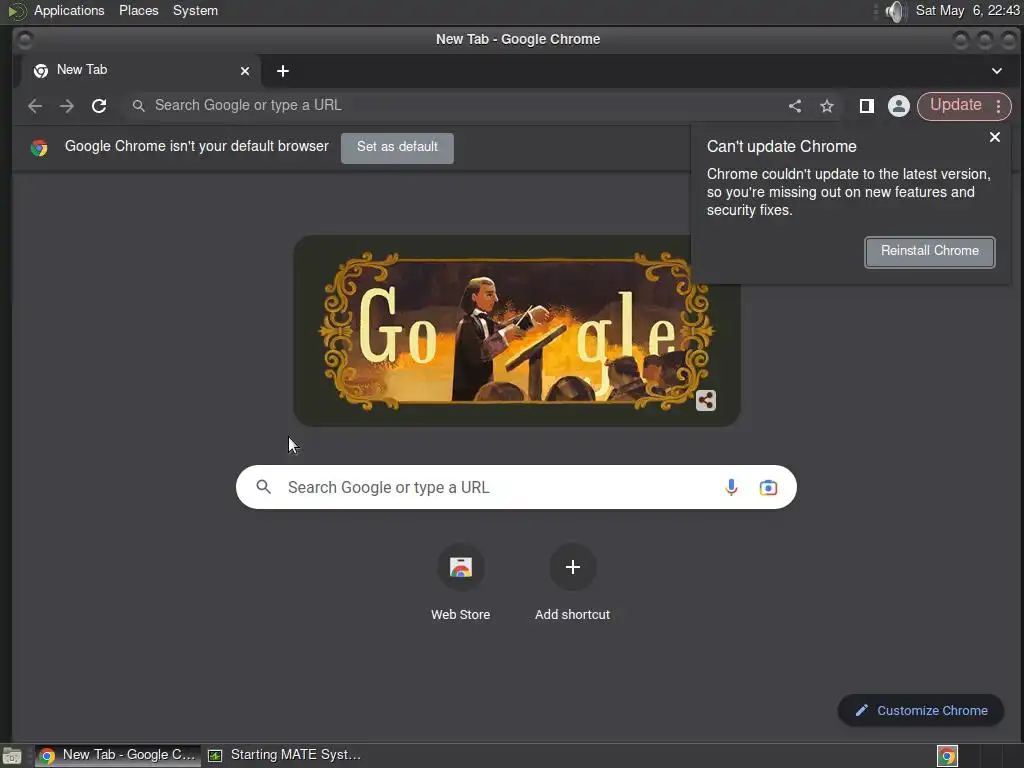
Task: Click the show desktop icon in taskbar
Action: click(12, 756)
